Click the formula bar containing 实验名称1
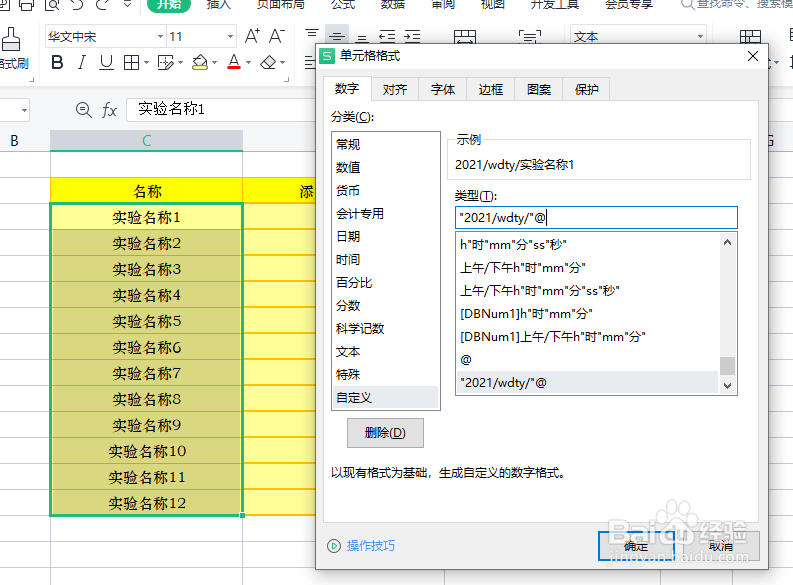This screenshot has height=585, width=793. 221,110
